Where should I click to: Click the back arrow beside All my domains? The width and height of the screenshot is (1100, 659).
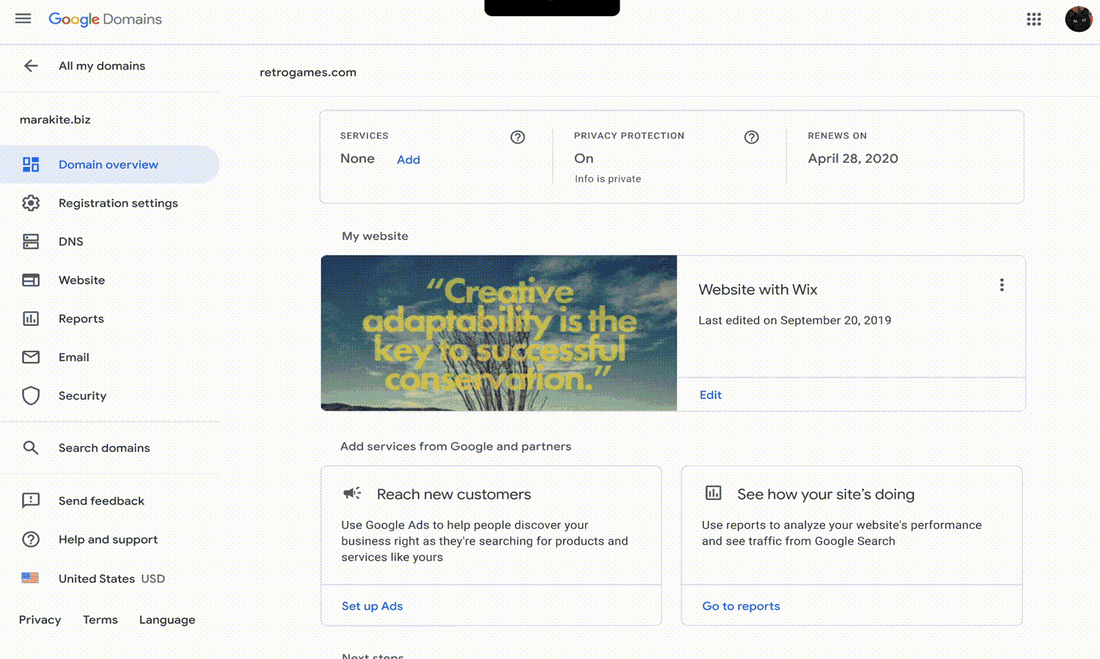pos(31,66)
